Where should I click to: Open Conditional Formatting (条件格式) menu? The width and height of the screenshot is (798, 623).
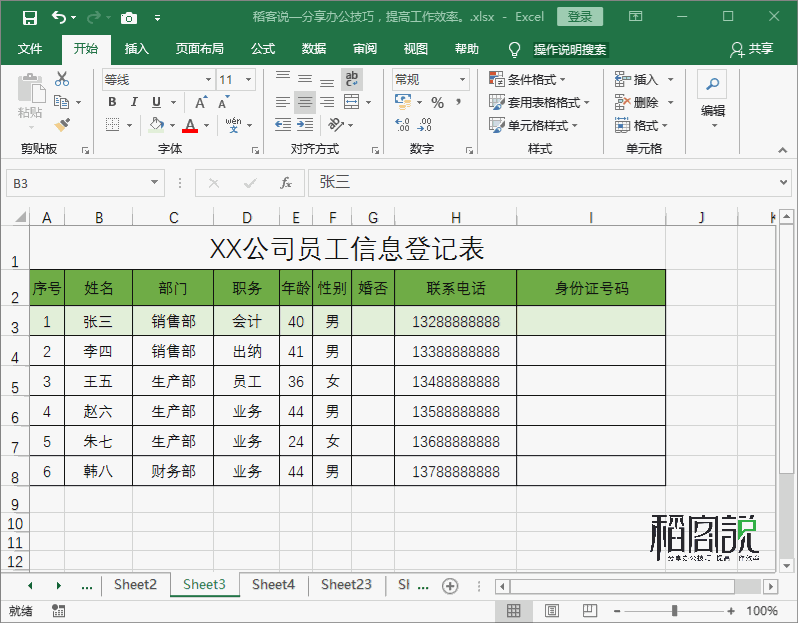(x=527, y=79)
